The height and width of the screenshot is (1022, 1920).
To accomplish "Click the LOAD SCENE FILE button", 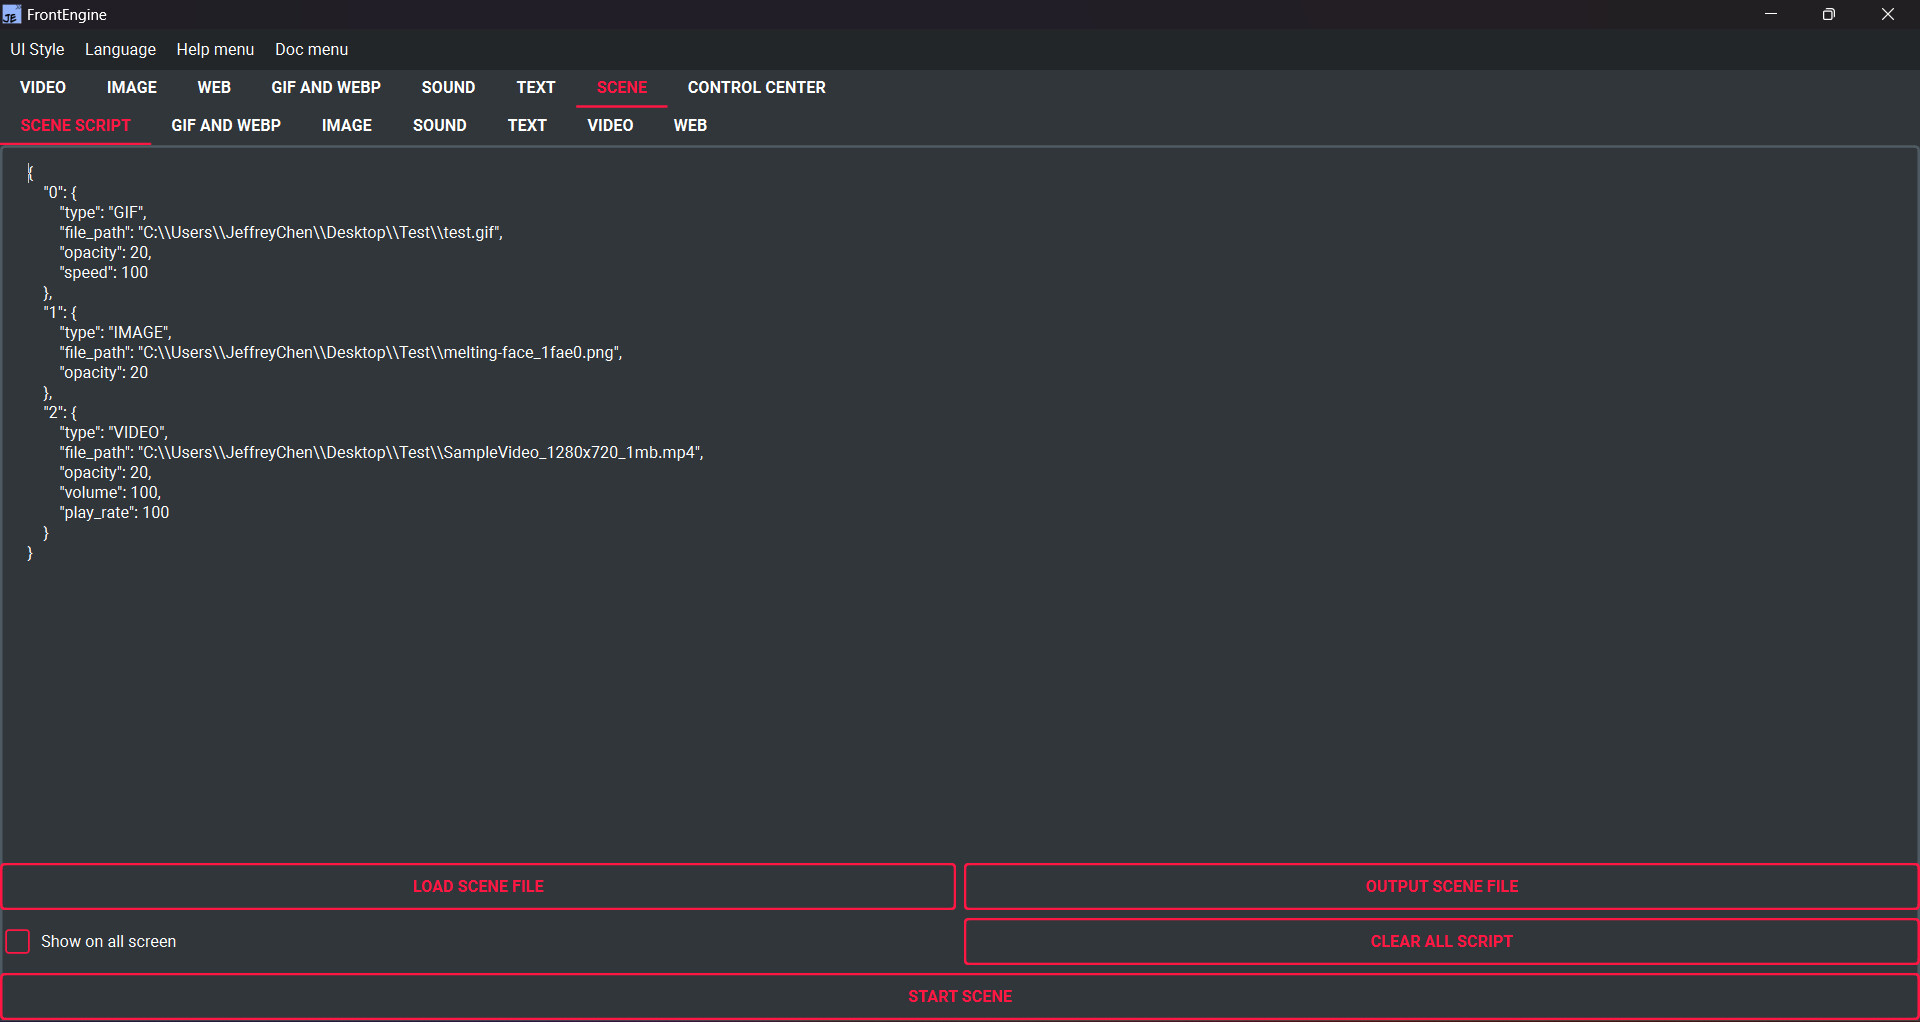I will tap(478, 886).
